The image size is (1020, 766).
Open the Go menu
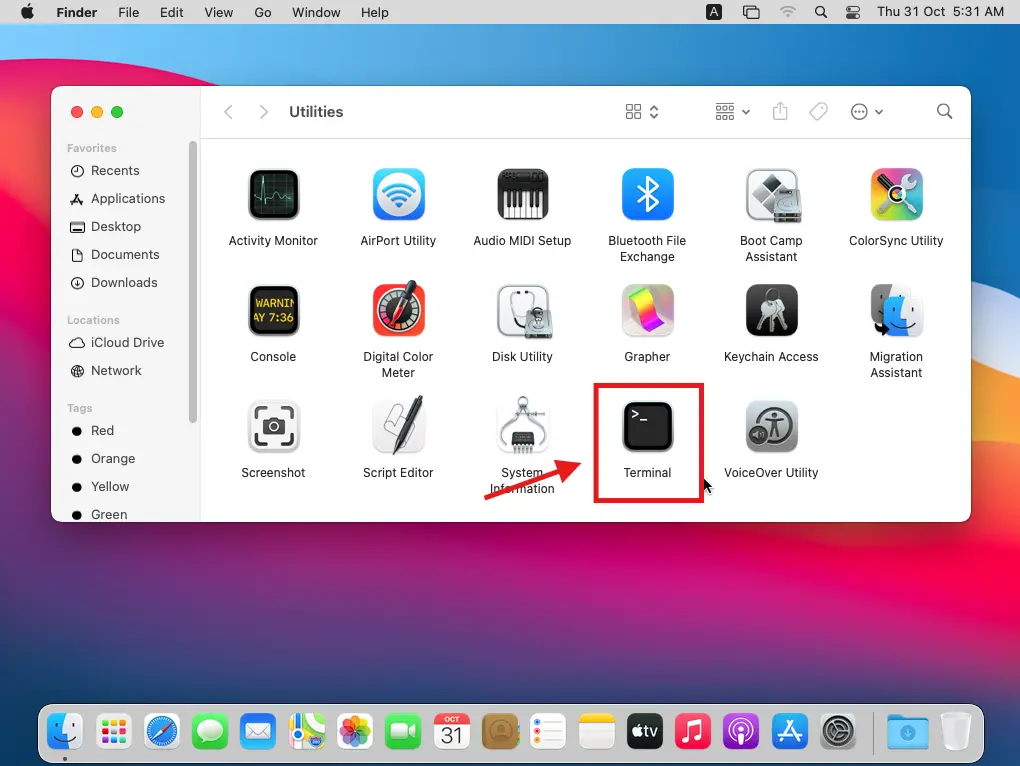(x=262, y=12)
